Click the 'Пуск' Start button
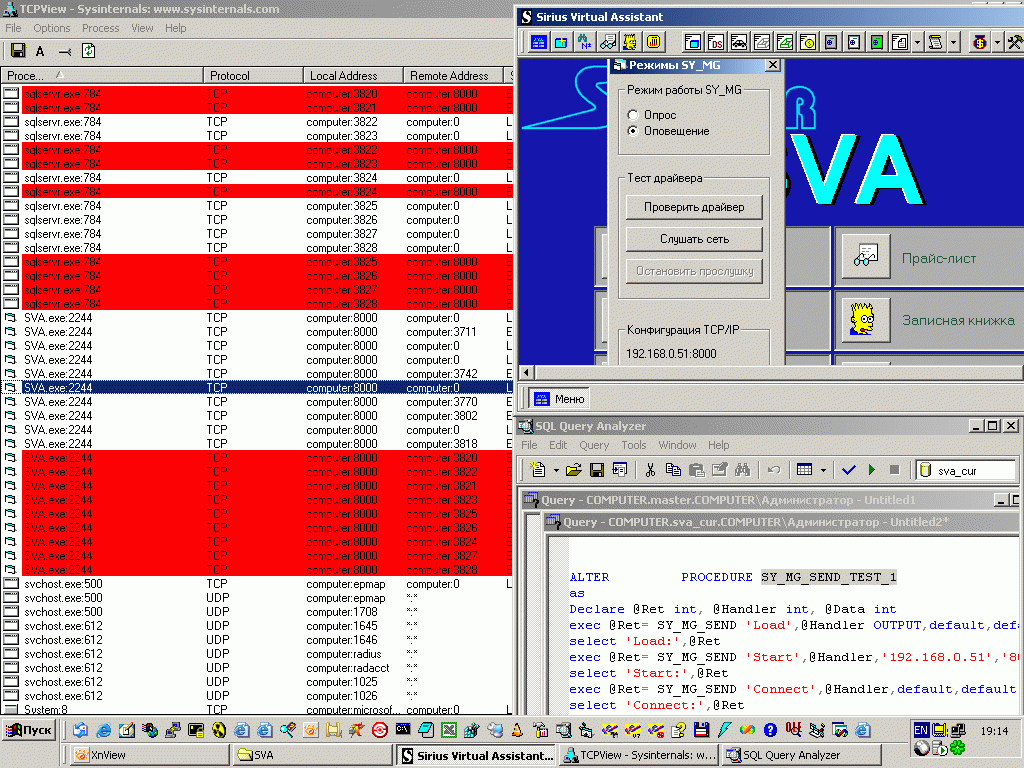This screenshot has width=1024, height=768. pos(29,729)
